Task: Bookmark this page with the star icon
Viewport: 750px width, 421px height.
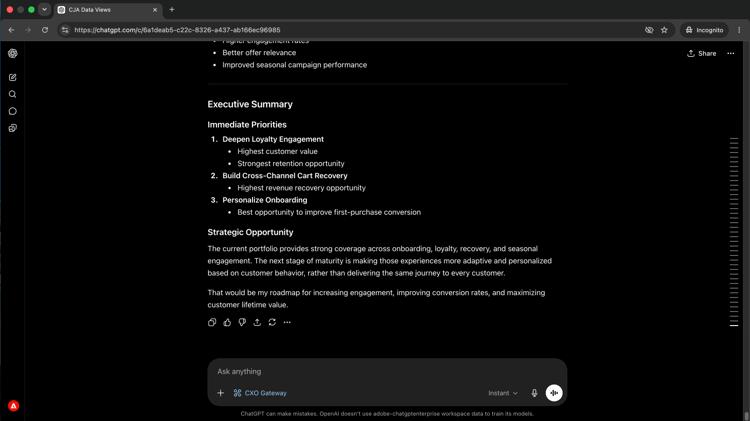Action: coord(664,30)
